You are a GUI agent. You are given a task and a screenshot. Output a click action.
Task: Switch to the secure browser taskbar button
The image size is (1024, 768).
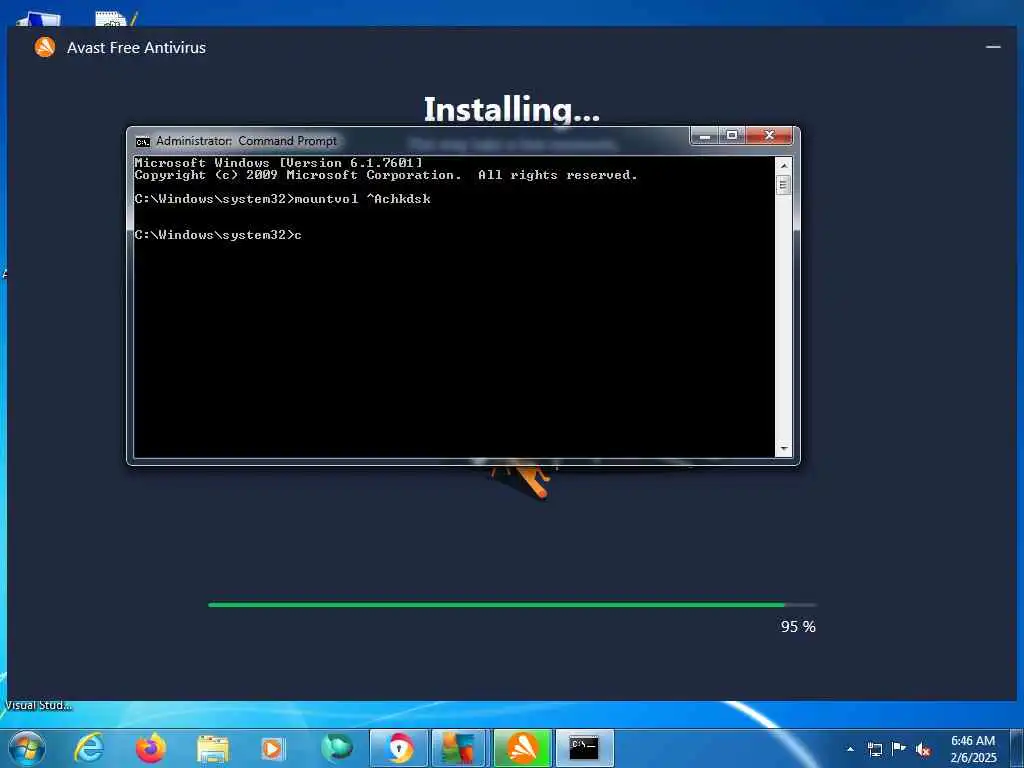coord(398,748)
